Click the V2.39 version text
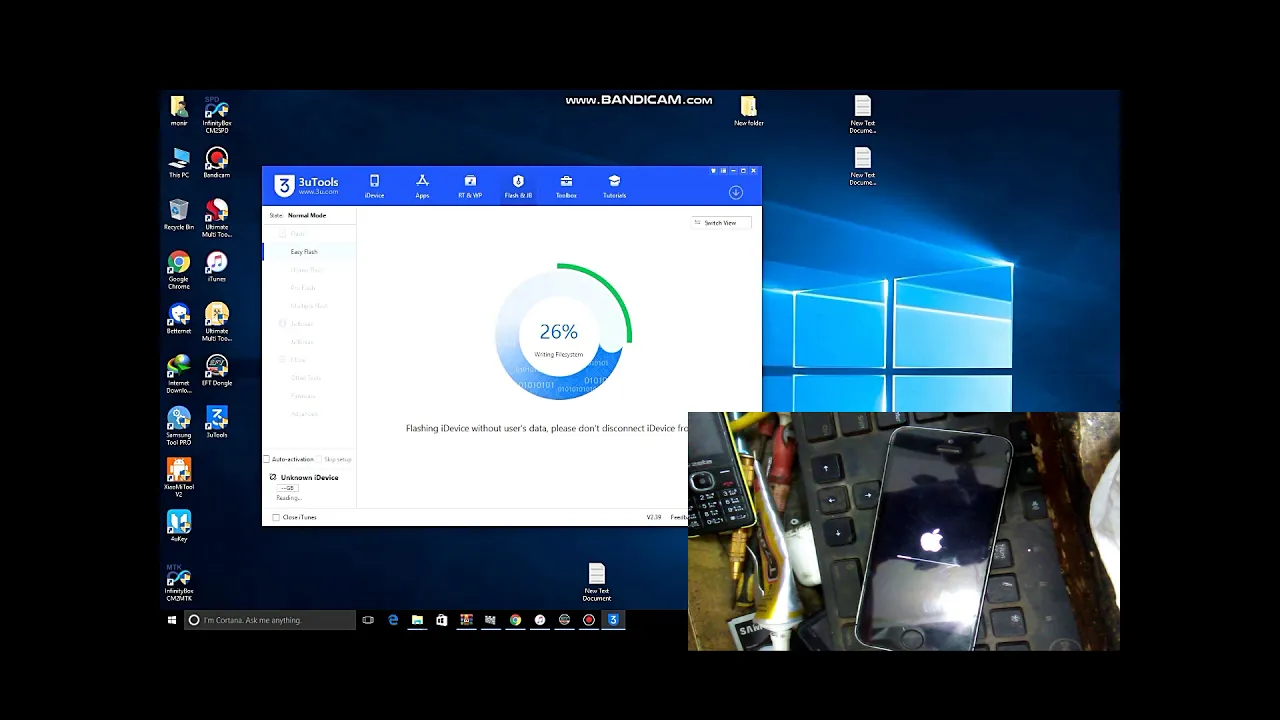The width and height of the screenshot is (1280, 720). [x=654, y=517]
